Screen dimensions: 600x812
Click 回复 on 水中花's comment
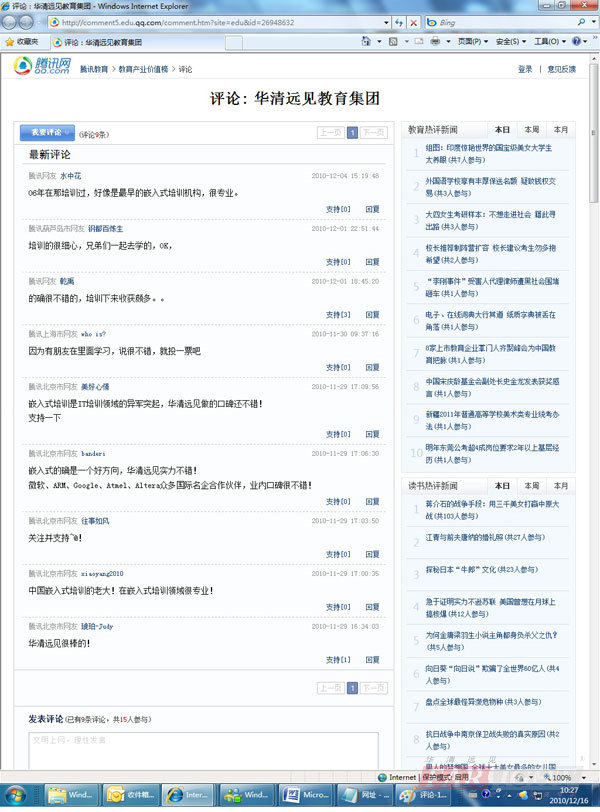[372, 209]
